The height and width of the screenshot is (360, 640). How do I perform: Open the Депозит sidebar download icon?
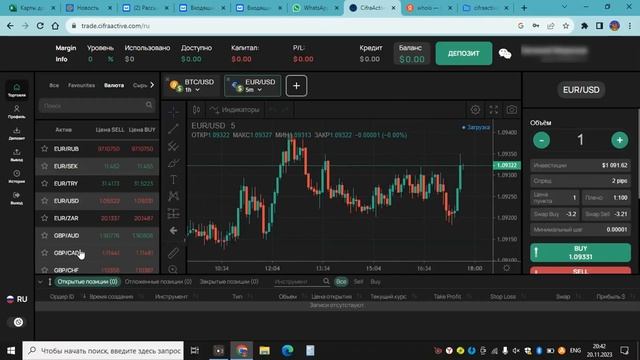point(17,133)
